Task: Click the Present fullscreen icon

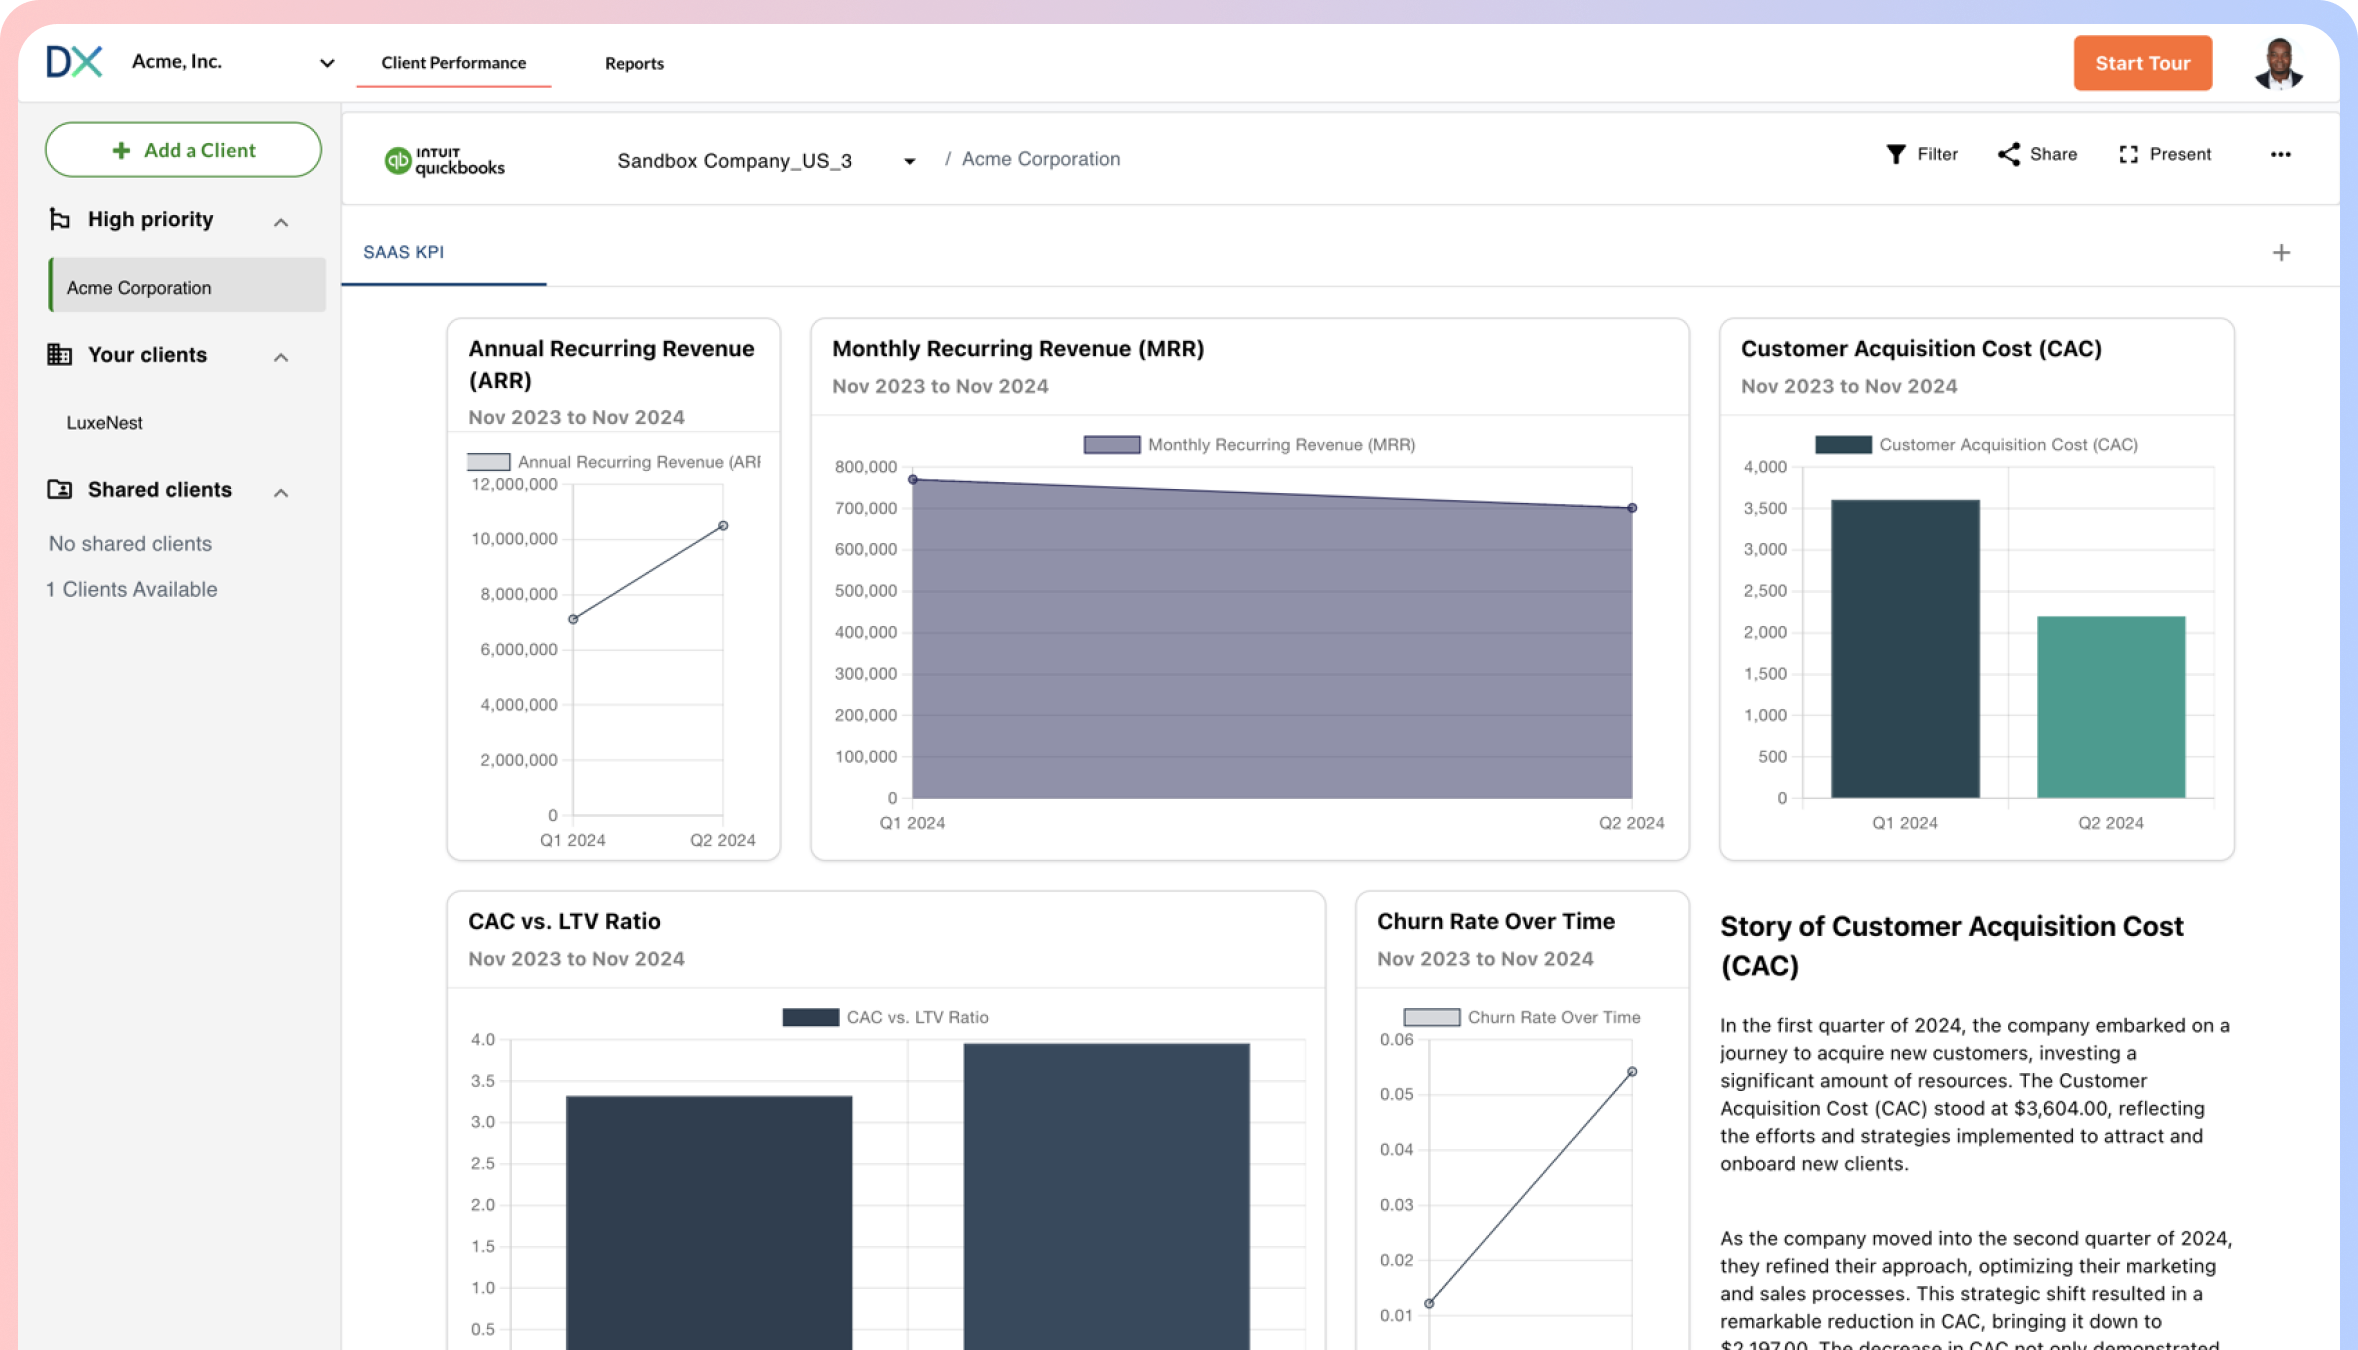Action: click(x=2128, y=154)
